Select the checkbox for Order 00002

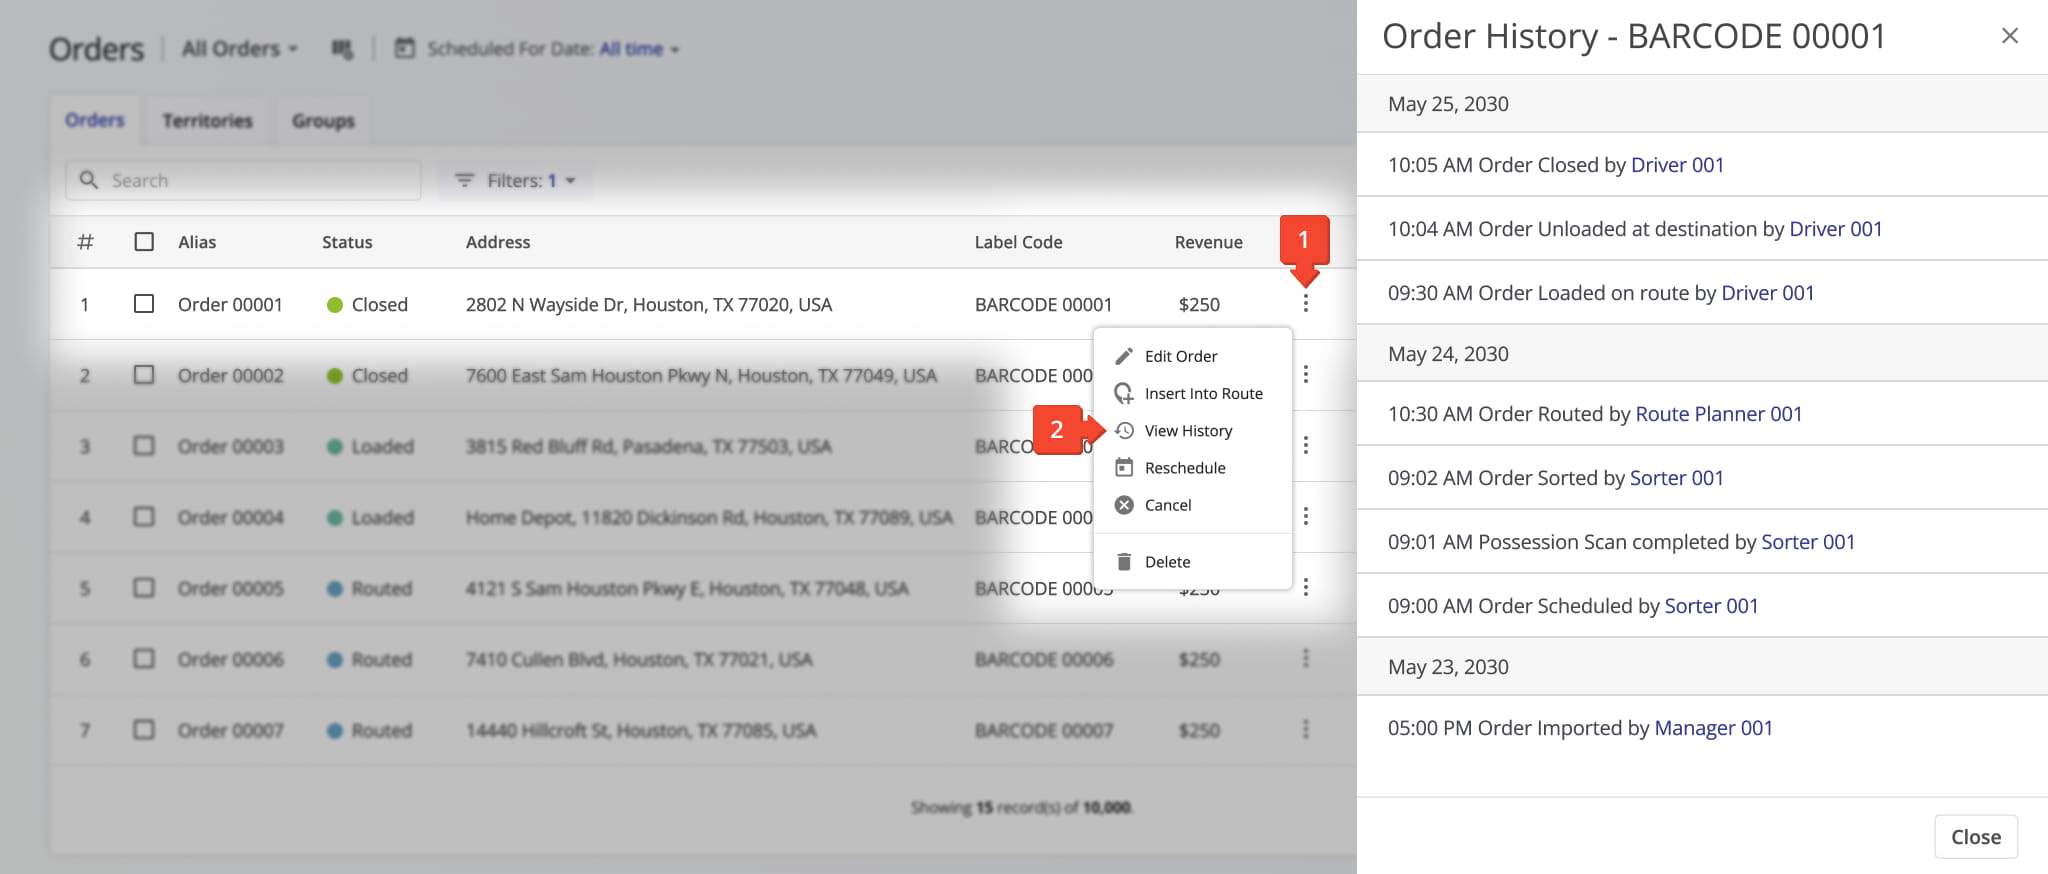tap(144, 375)
